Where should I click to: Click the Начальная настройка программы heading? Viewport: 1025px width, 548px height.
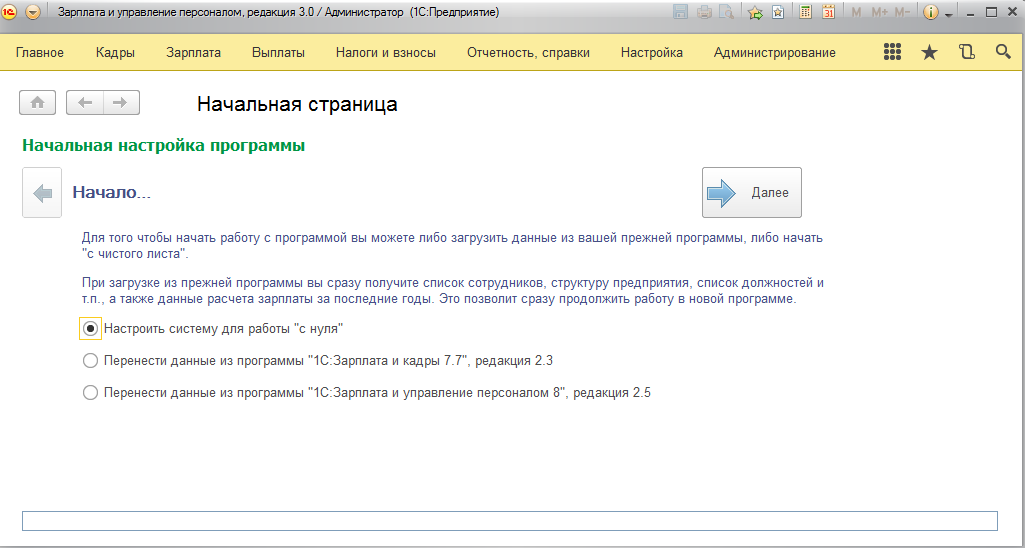click(x=163, y=145)
